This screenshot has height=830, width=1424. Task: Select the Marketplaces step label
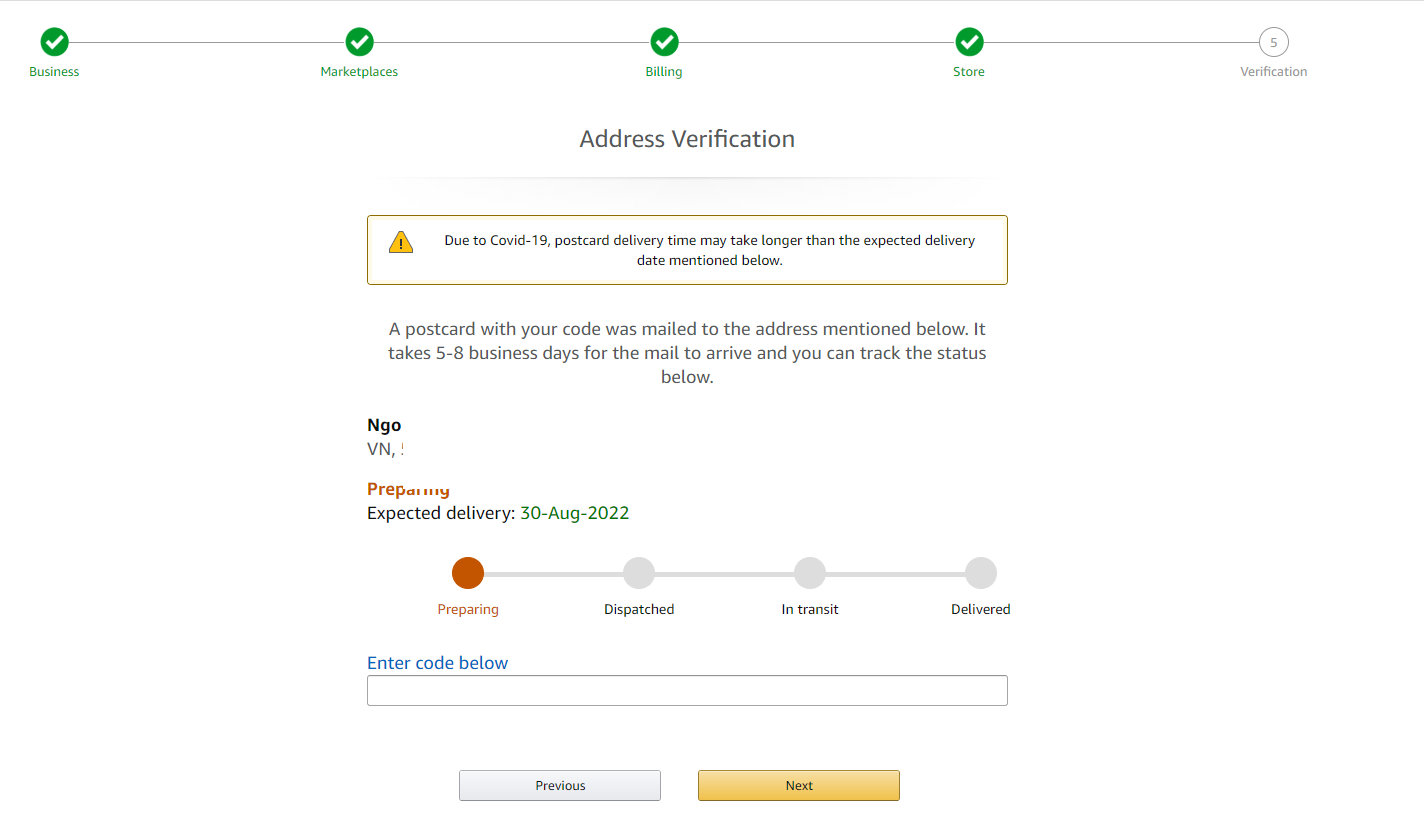tap(359, 72)
